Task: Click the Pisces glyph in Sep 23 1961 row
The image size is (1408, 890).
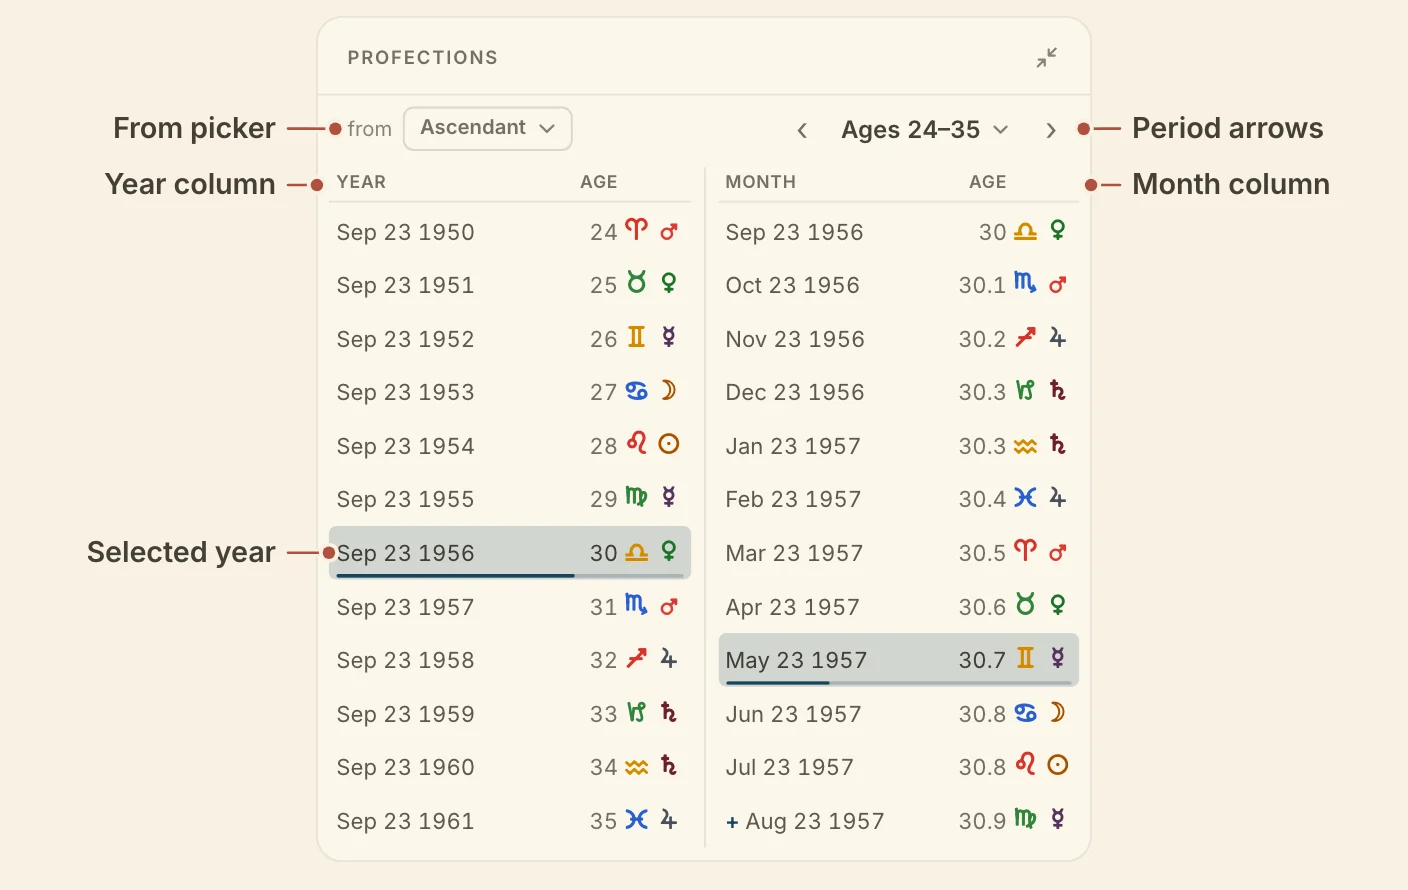Action: pyautogui.click(x=636, y=820)
